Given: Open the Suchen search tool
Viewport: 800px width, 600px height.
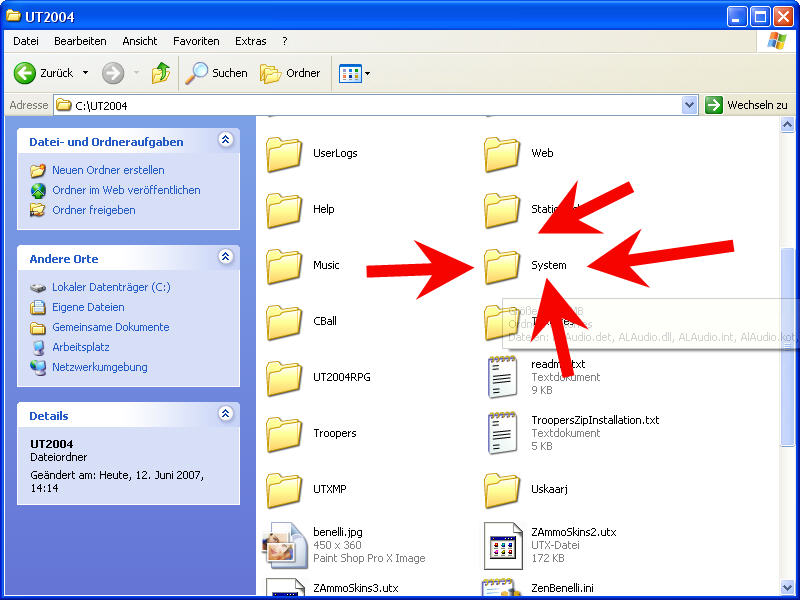Looking at the screenshot, I should (x=217, y=73).
